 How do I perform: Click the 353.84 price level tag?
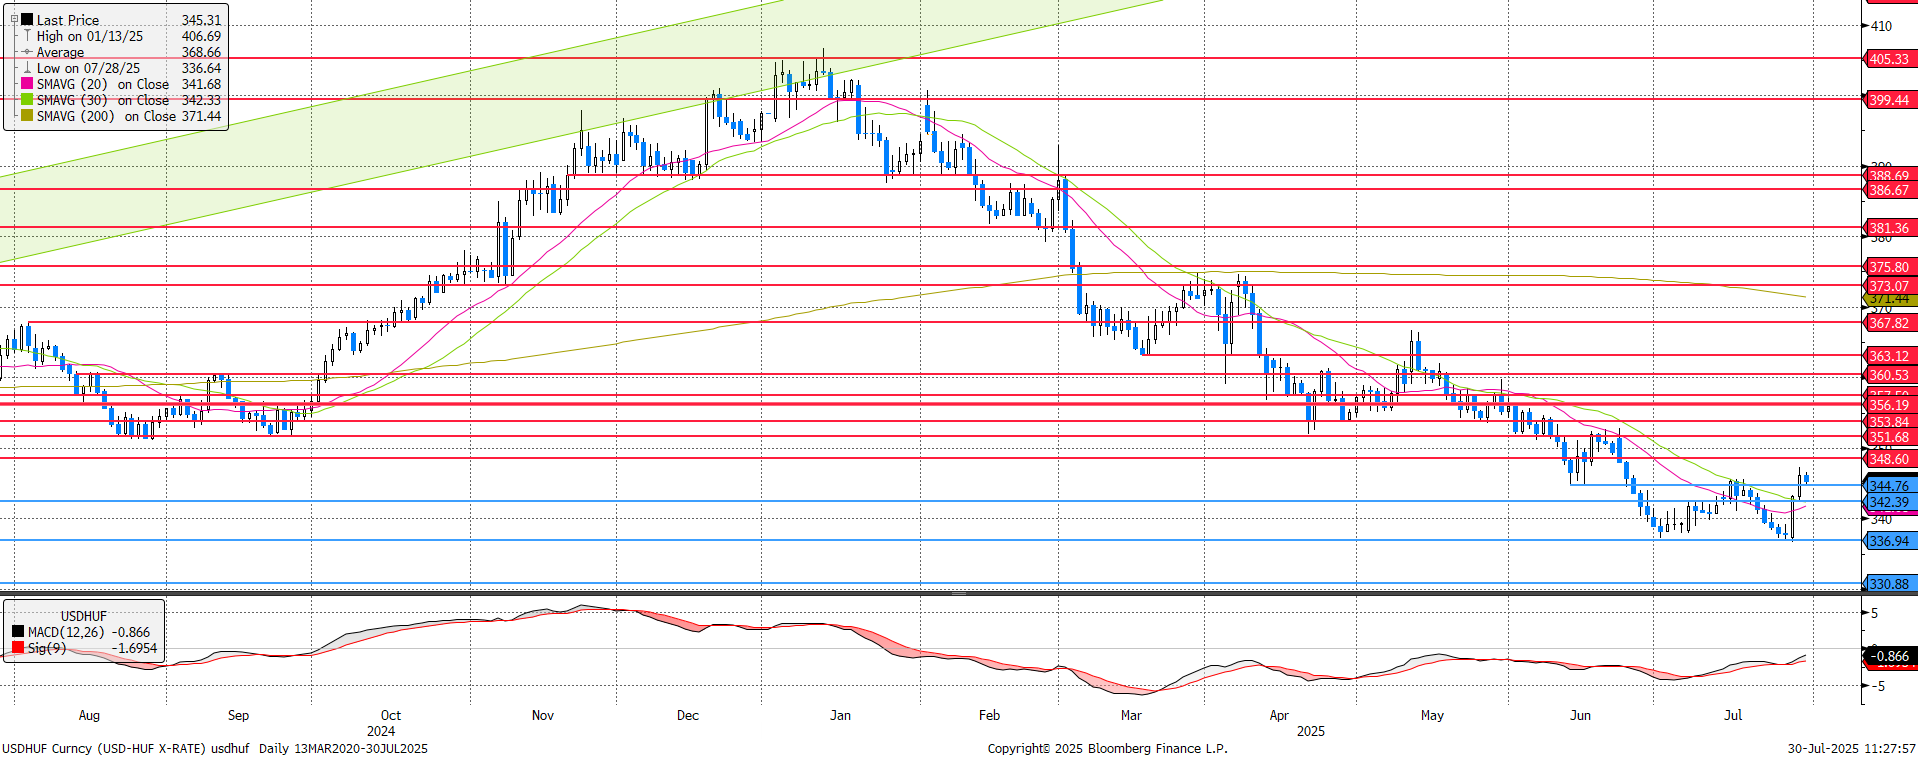1889,422
